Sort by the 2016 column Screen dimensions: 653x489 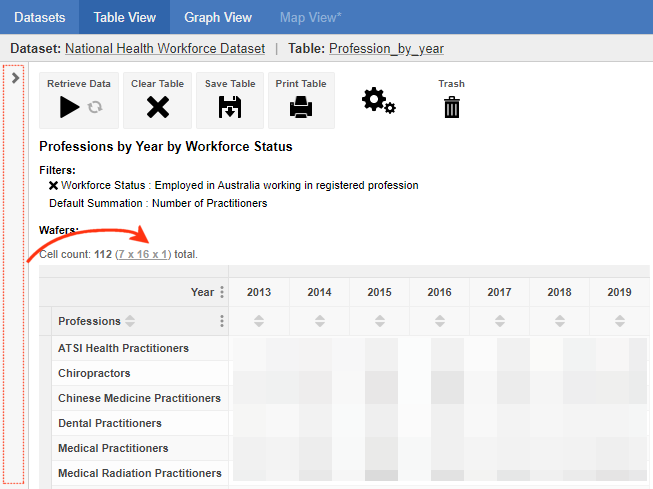(x=439, y=322)
